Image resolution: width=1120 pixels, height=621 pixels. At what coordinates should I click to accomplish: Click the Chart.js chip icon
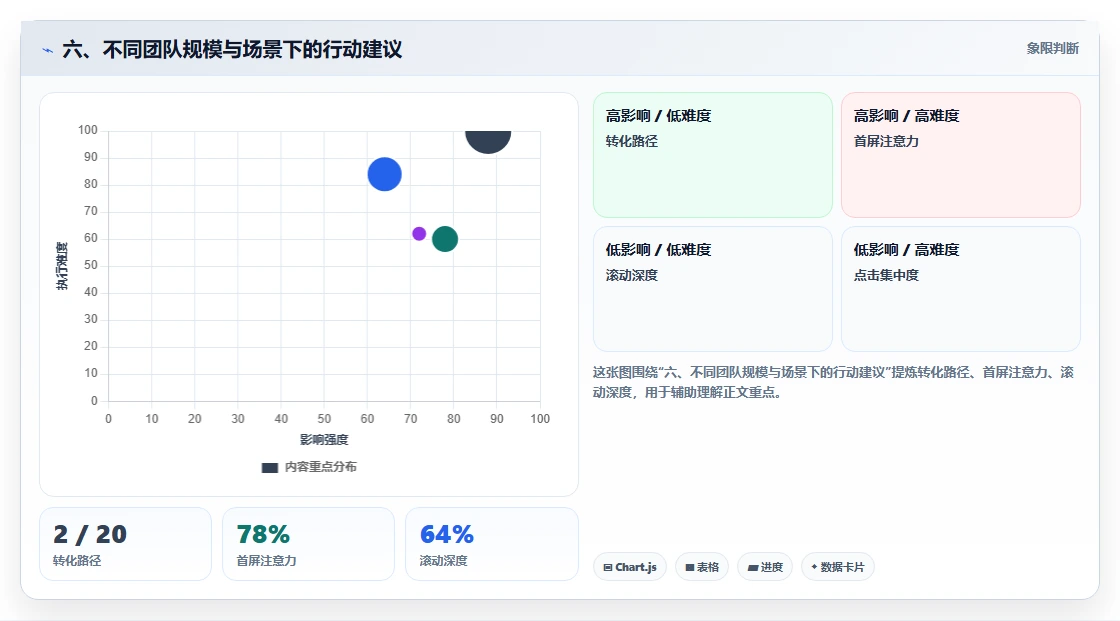tap(608, 567)
